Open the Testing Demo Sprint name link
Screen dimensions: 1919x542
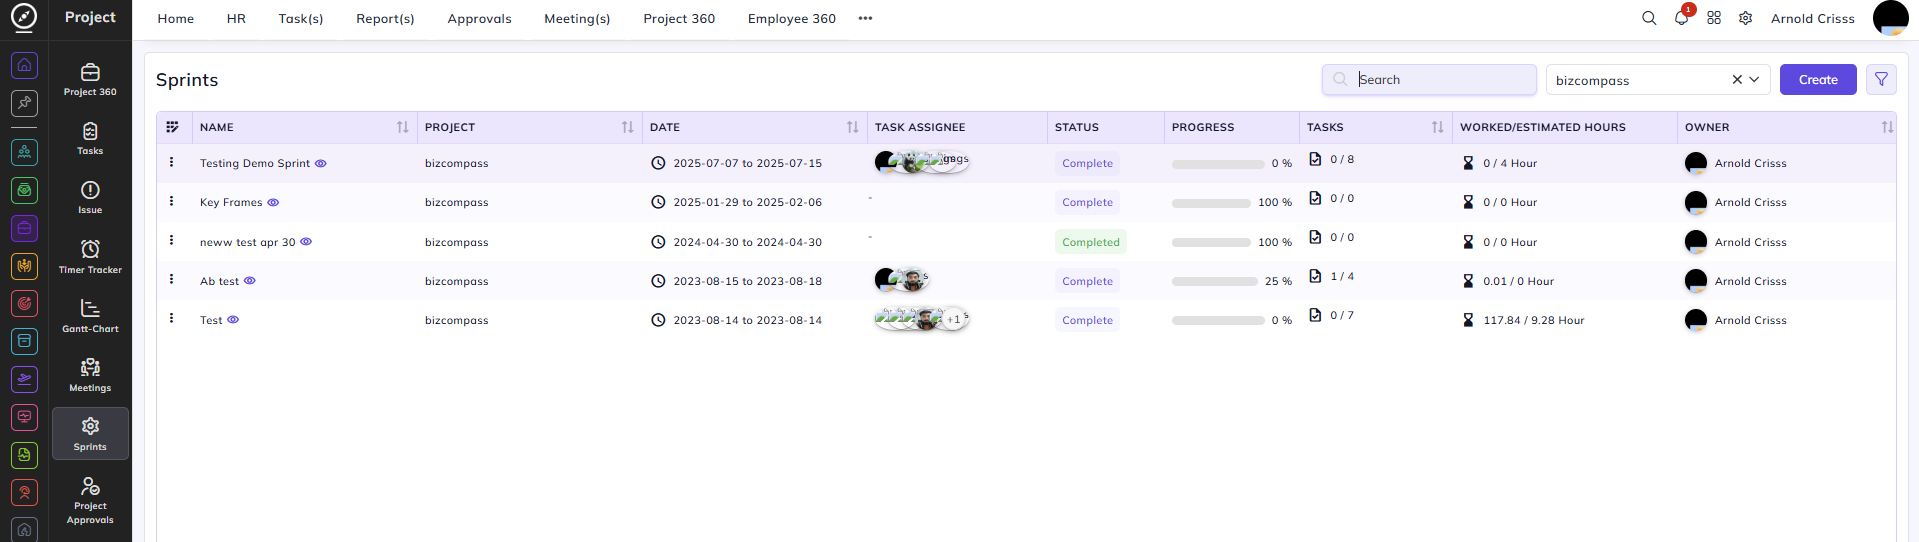[x=255, y=163]
